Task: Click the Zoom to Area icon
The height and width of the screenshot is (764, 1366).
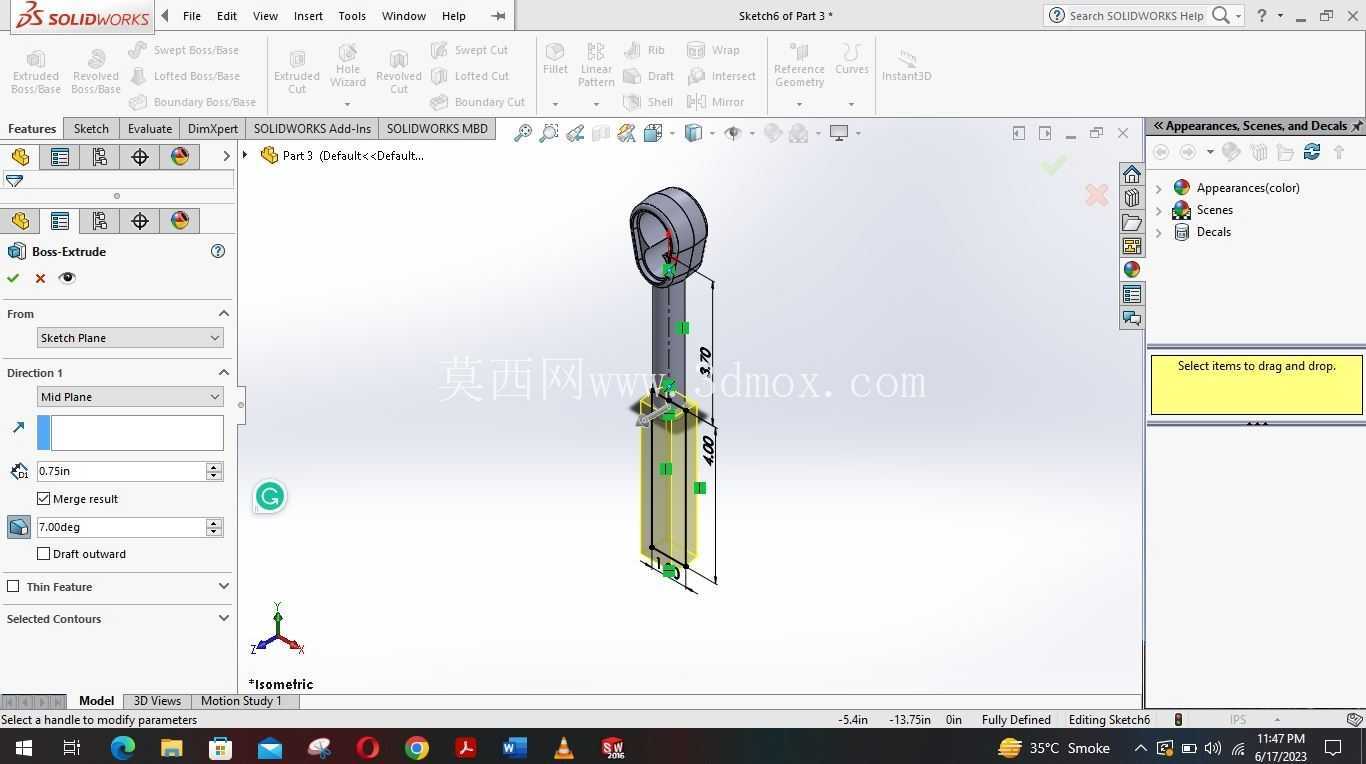Action: 548,133
